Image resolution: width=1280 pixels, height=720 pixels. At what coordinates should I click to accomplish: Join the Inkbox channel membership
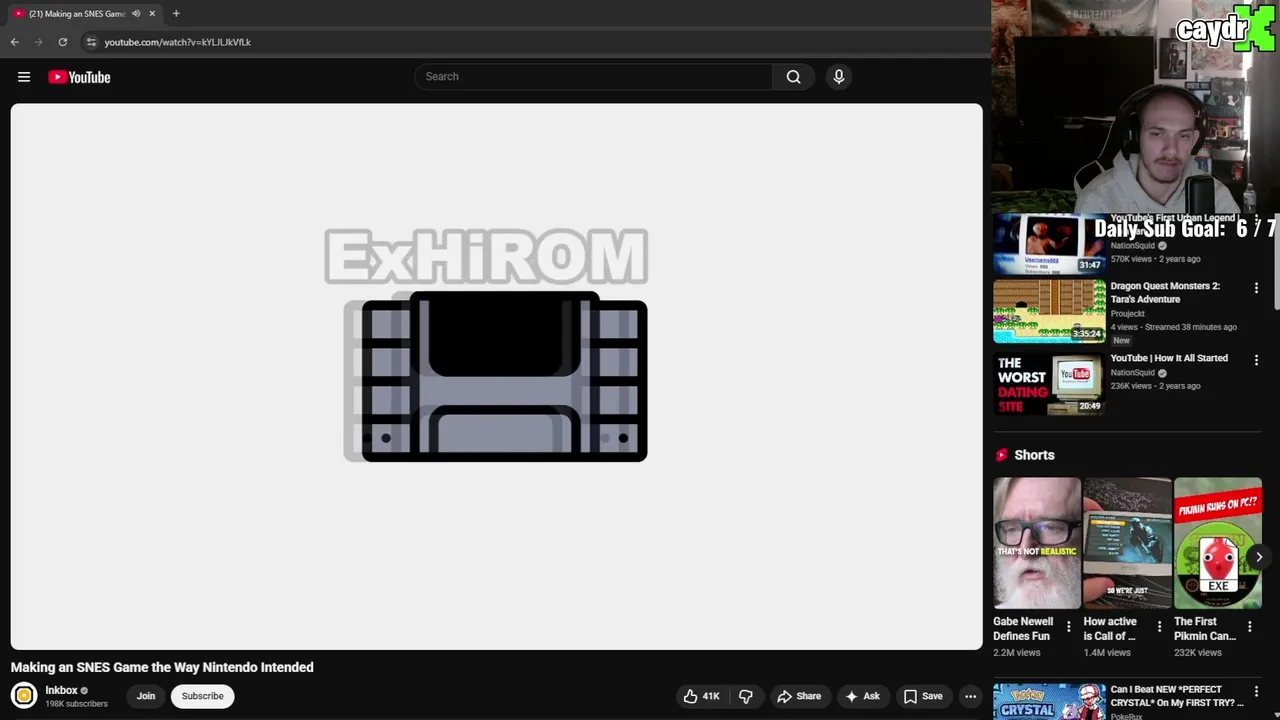tap(146, 696)
